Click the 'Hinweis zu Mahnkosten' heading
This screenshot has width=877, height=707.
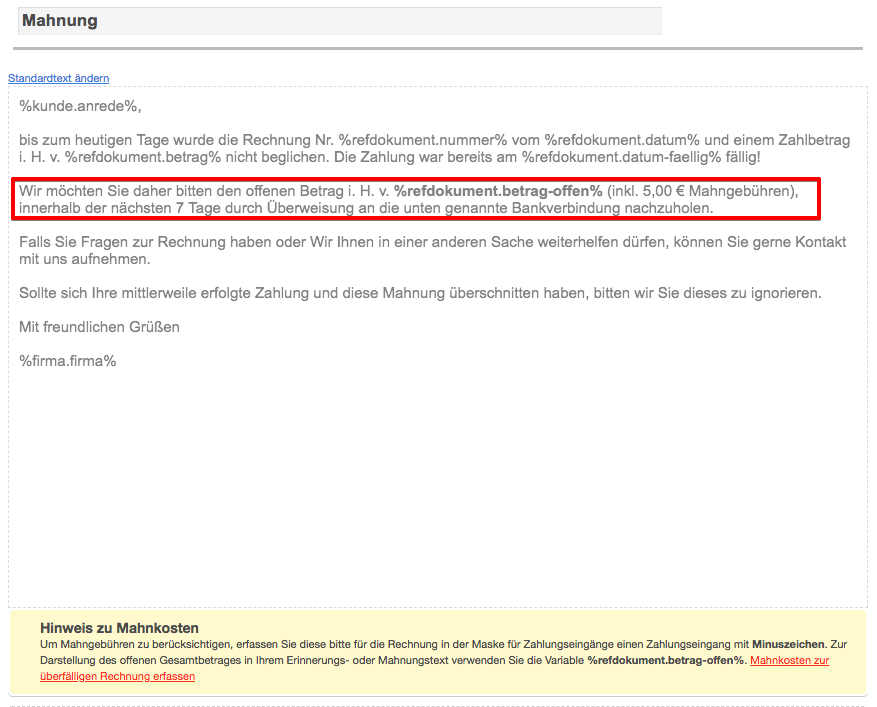(x=119, y=628)
